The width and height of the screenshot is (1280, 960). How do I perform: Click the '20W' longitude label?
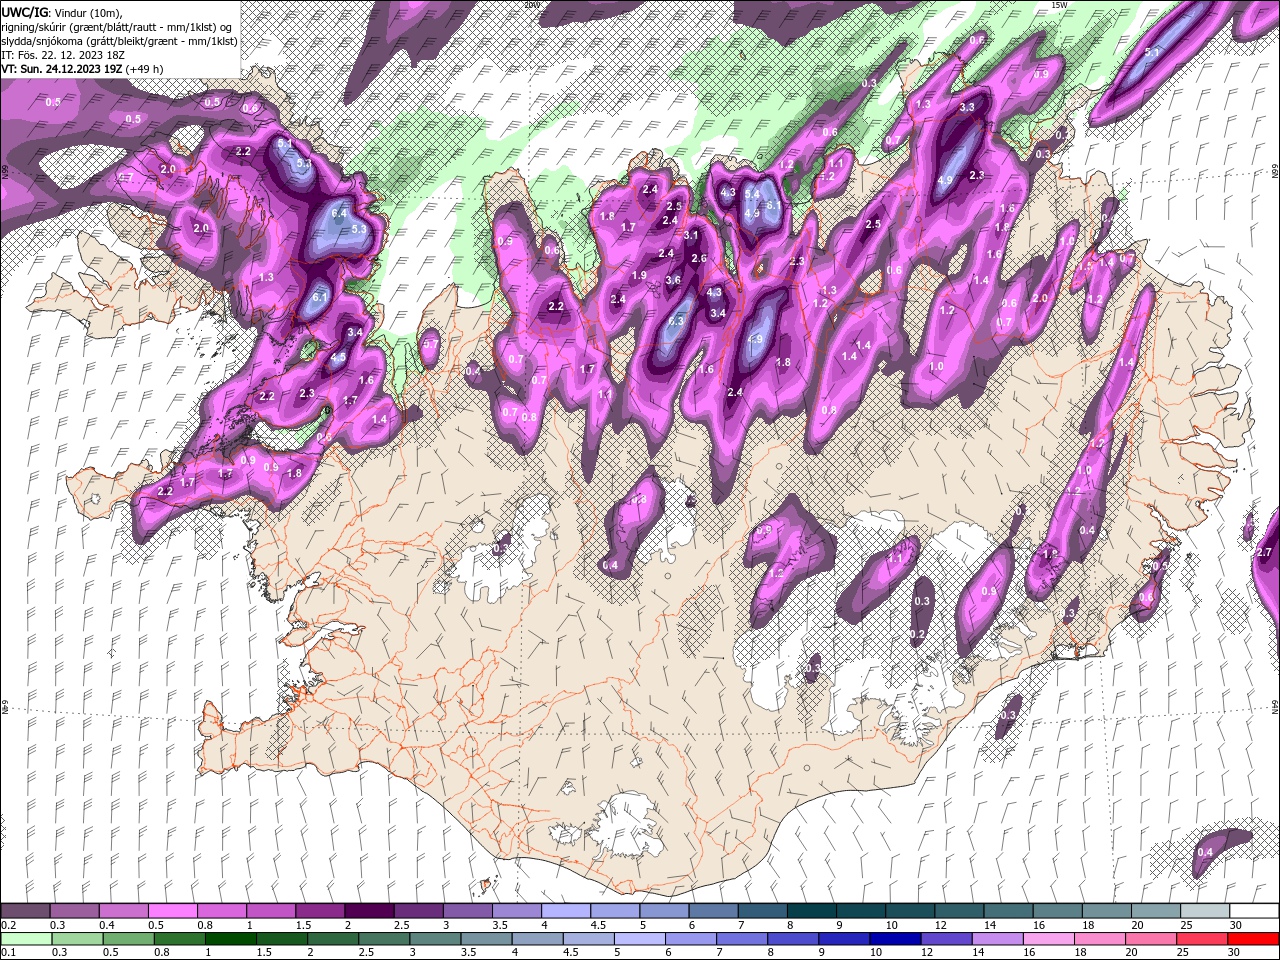point(531,4)
